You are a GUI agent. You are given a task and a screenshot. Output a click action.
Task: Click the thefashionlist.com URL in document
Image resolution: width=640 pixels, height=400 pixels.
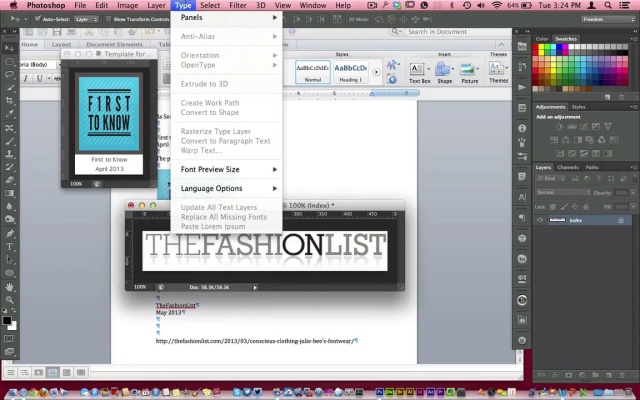point(255,341)
